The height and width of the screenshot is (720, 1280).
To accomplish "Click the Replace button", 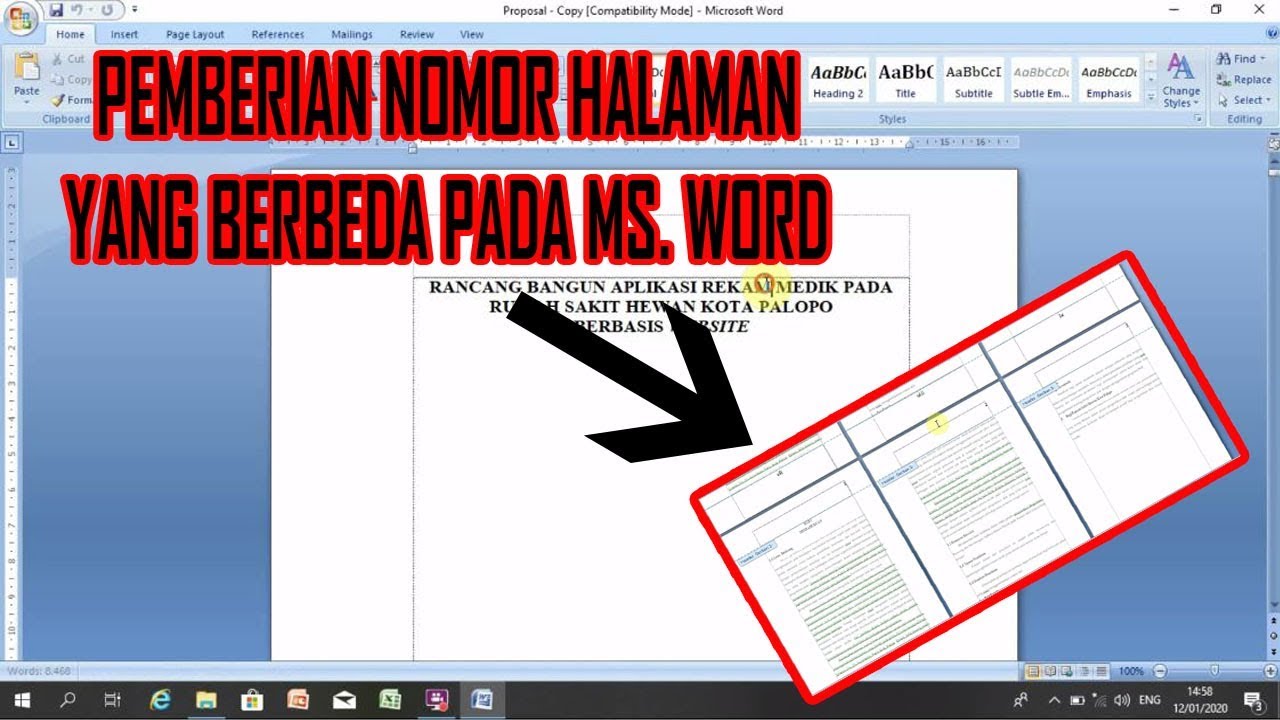I will pos(1244,79).
